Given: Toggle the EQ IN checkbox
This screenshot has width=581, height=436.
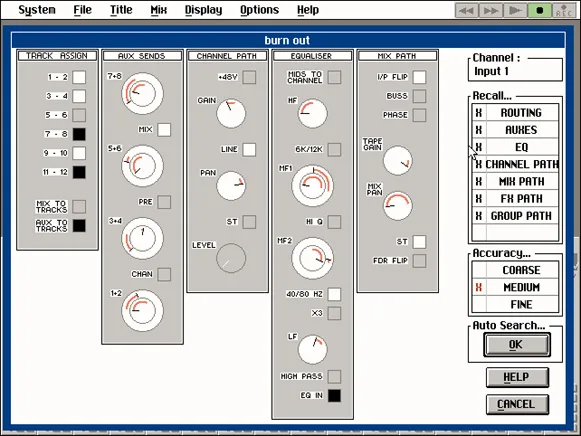Looking at the screenshot, I should [x=334, y=396].
